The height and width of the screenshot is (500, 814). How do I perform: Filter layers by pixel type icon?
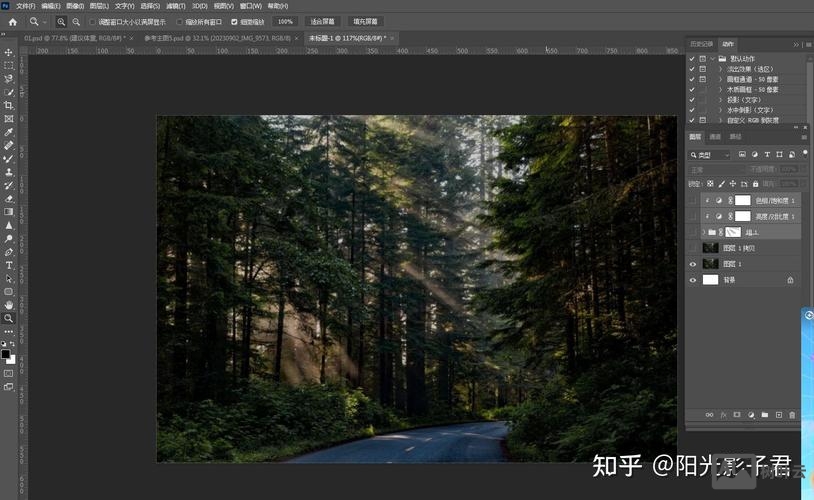(742, 155)
